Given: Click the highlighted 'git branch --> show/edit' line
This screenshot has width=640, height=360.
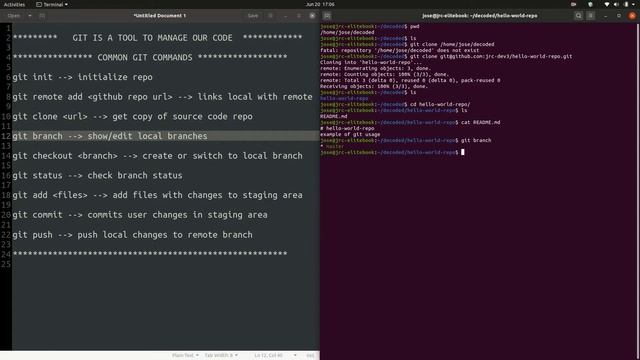Looking at the screenshot, I should pyautogui.click(x=166, y=136).
